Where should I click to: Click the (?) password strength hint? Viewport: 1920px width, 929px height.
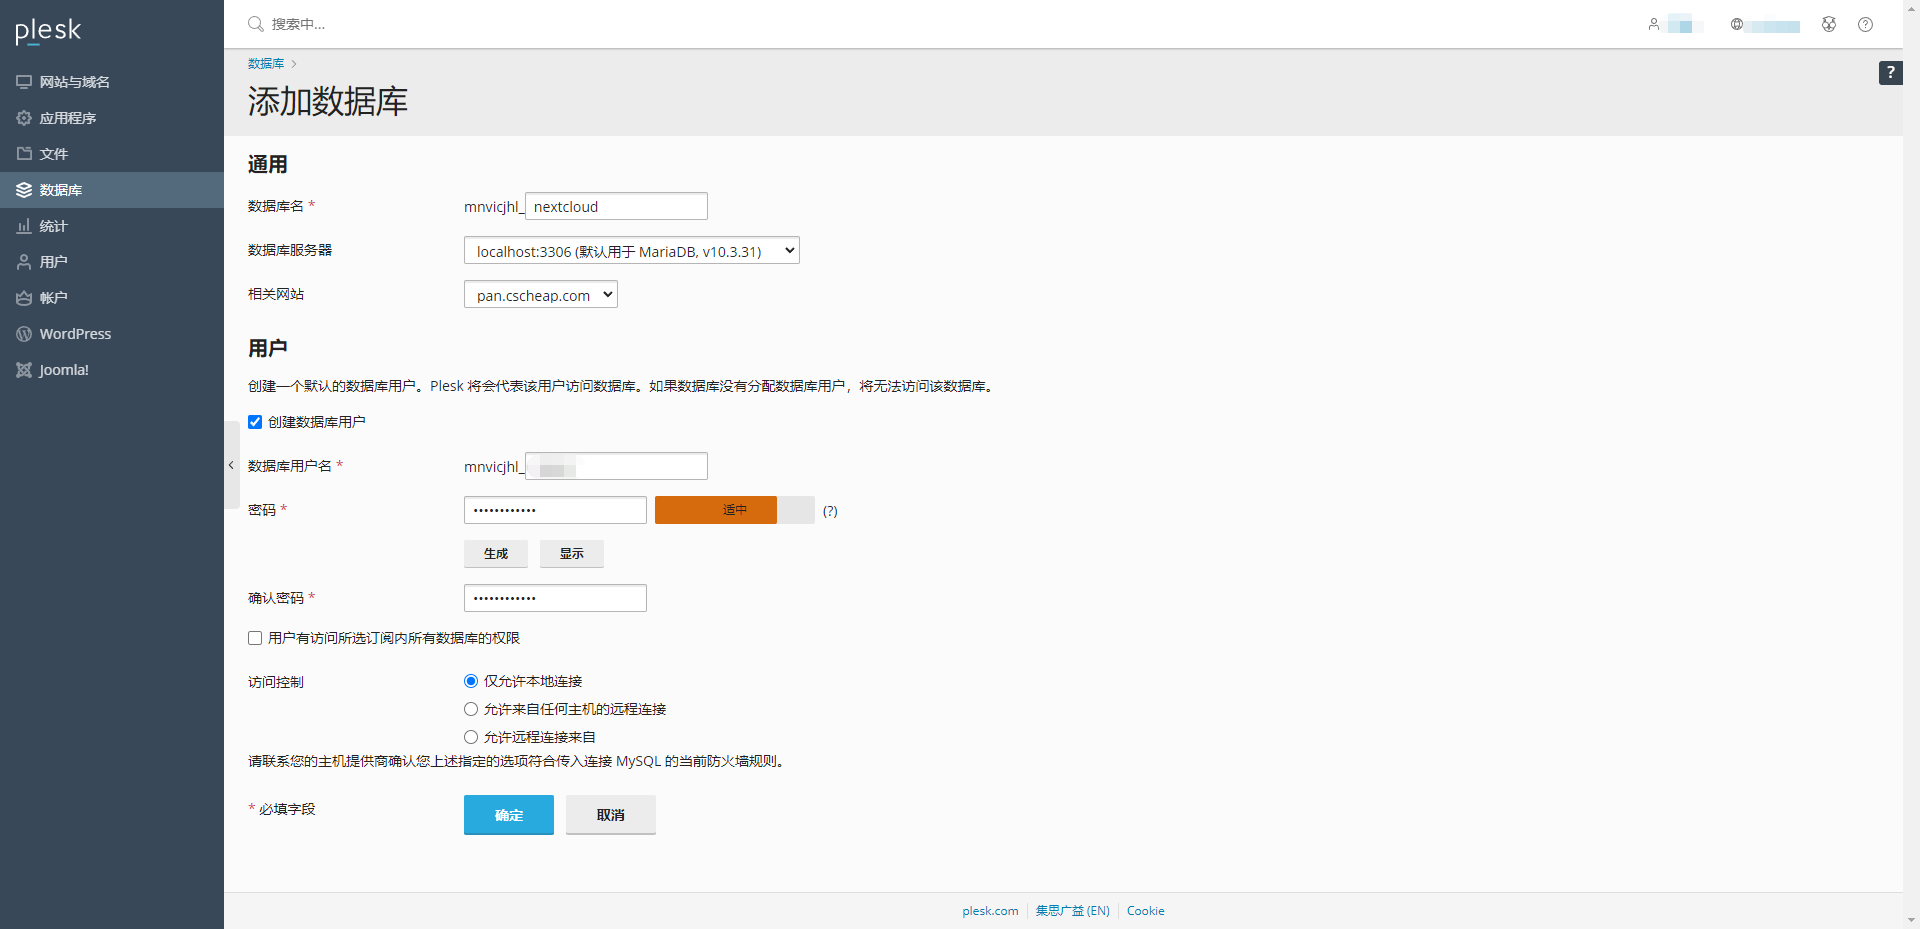(830, 511)
